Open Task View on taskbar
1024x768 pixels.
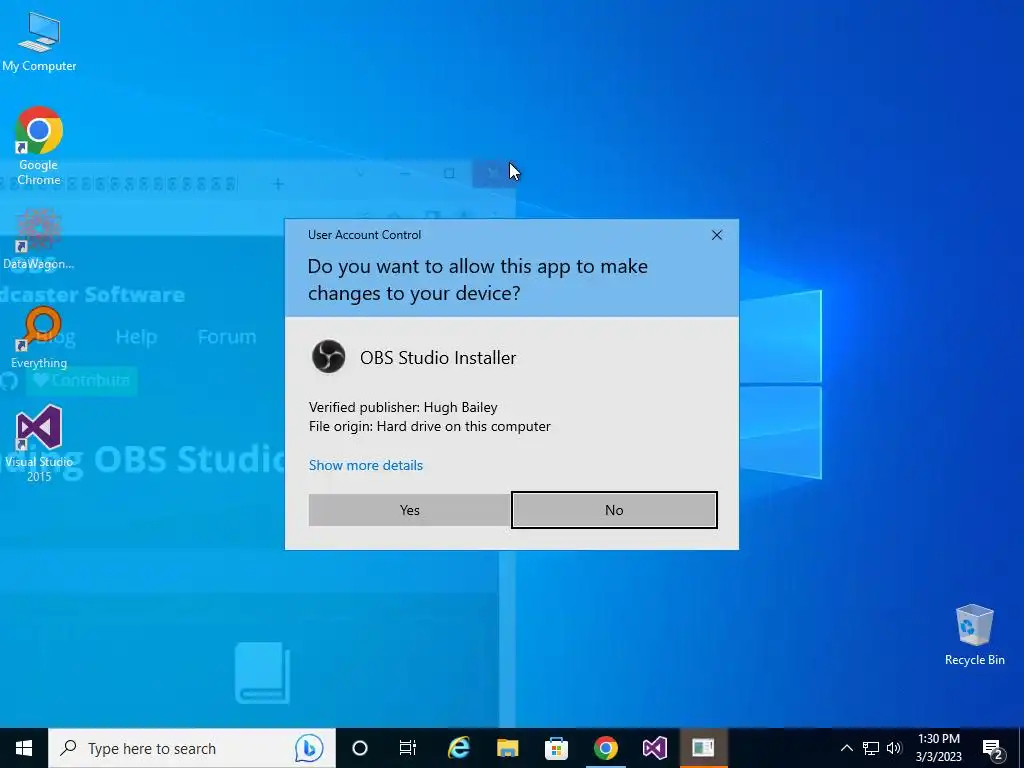(x=408, y=748)
